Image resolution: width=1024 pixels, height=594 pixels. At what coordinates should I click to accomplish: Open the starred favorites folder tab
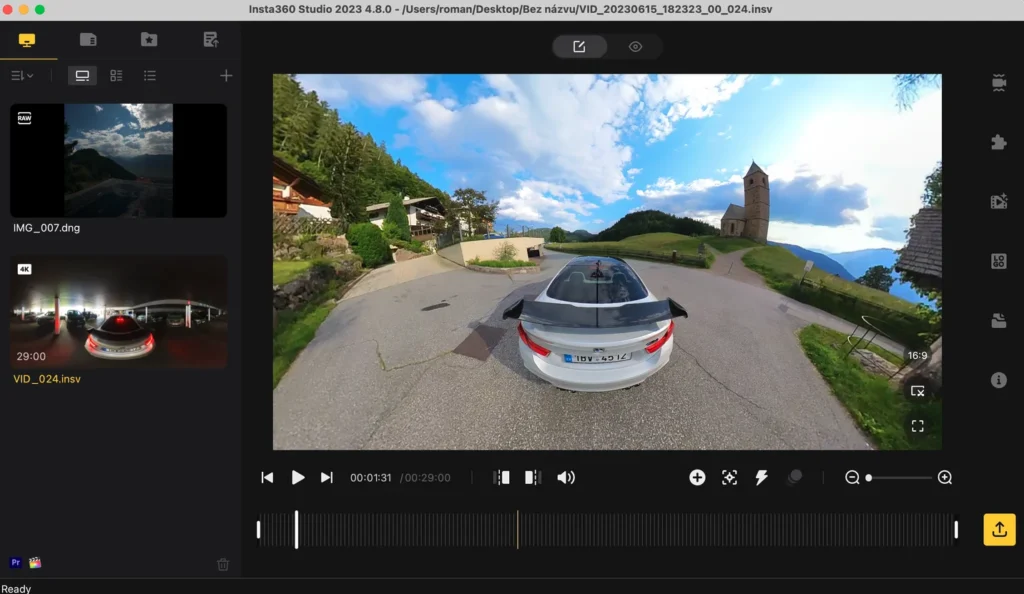(x=149, y=40)
